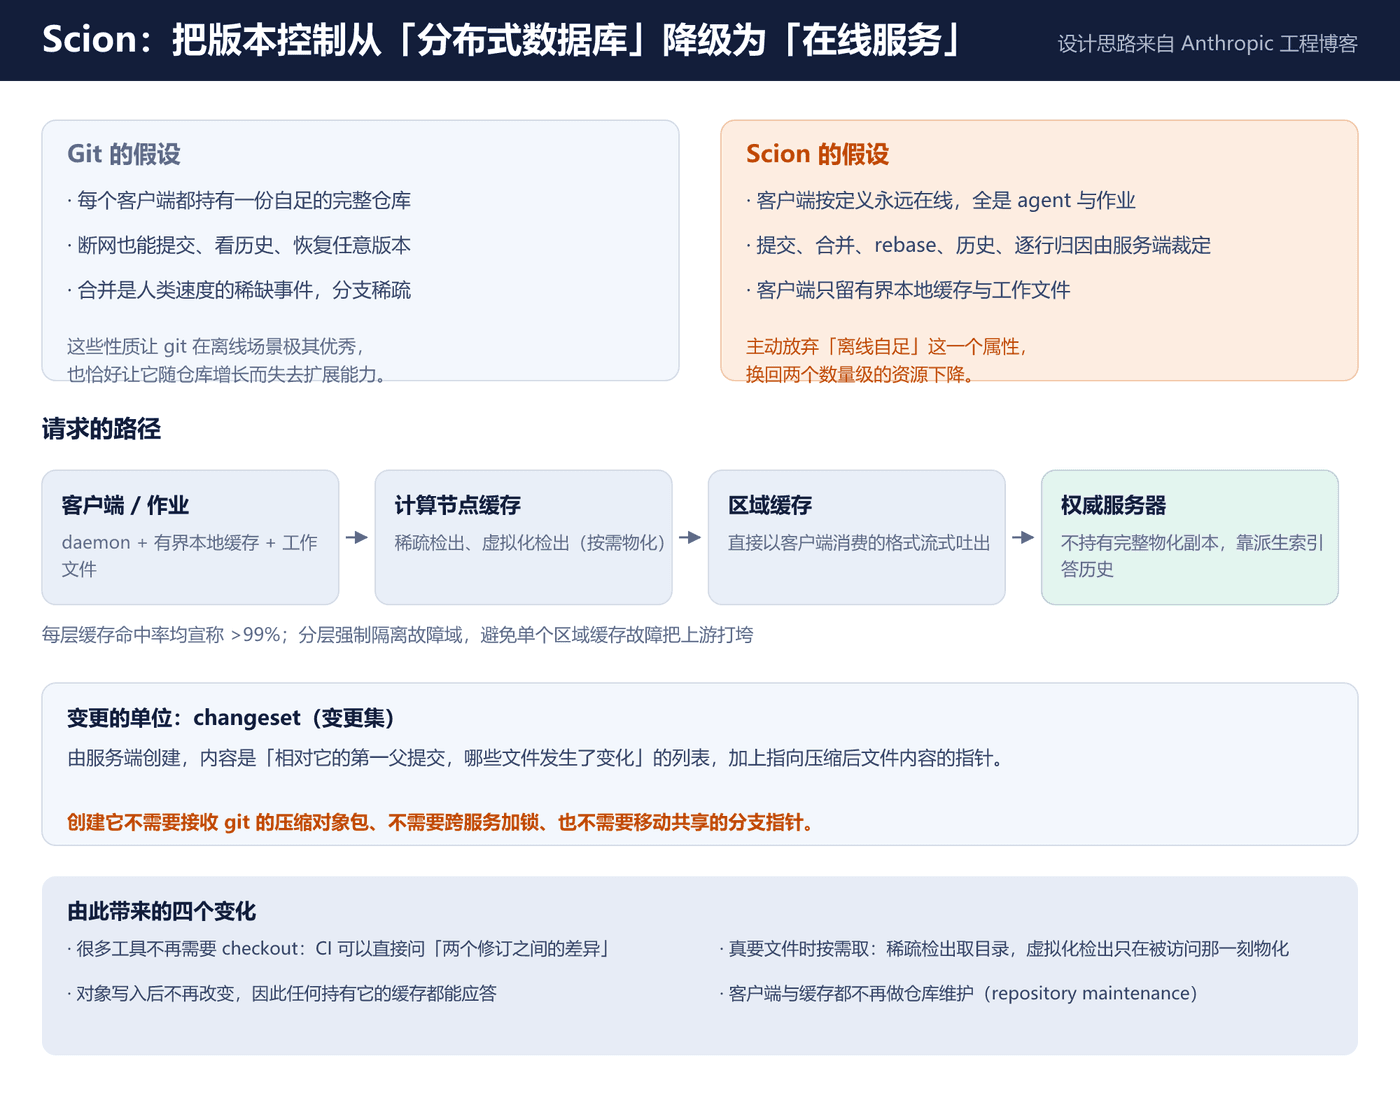
Task: Click the arrow between 计算节点缓存 and 区域缓存
Action: pyautogui.click(x=690, y=537)
